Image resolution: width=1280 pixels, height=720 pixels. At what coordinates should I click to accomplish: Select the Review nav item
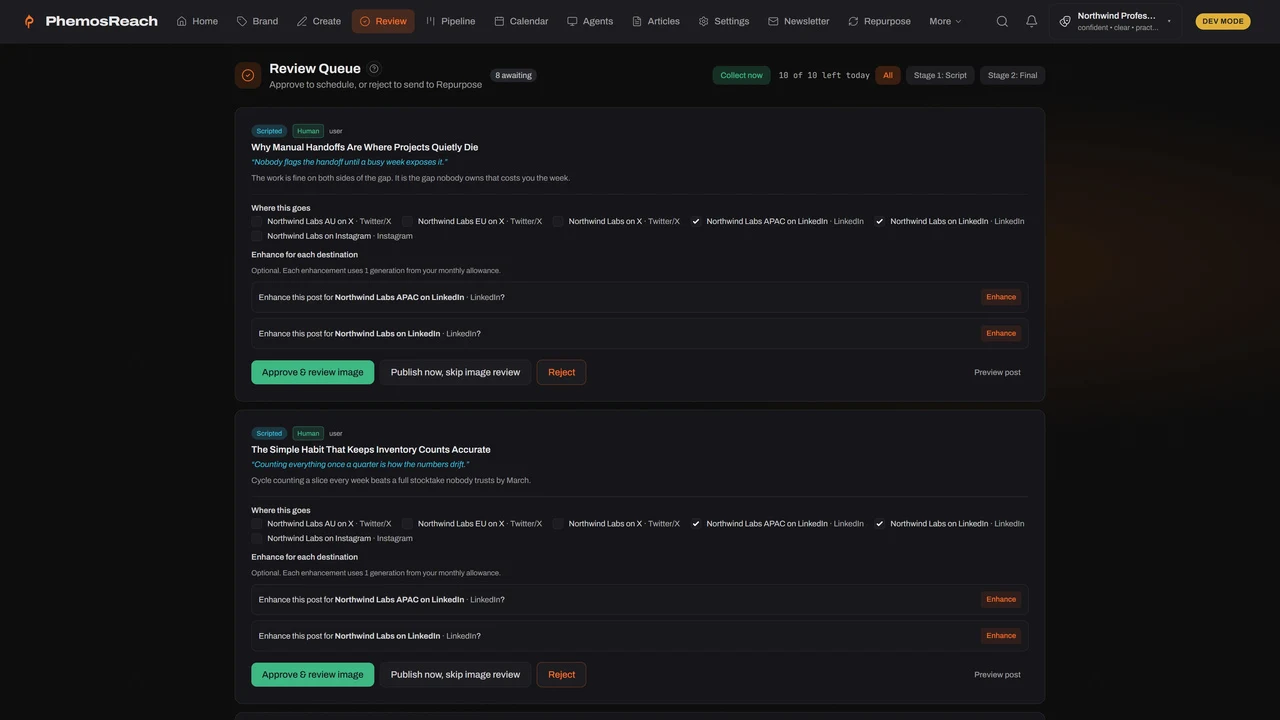point(383,21)
